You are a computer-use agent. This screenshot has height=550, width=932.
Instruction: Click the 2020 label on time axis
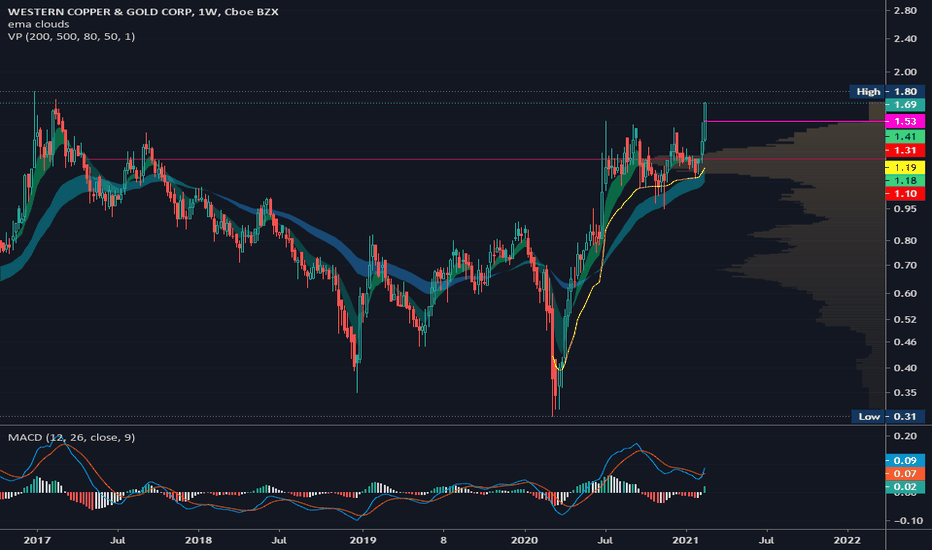525,540
